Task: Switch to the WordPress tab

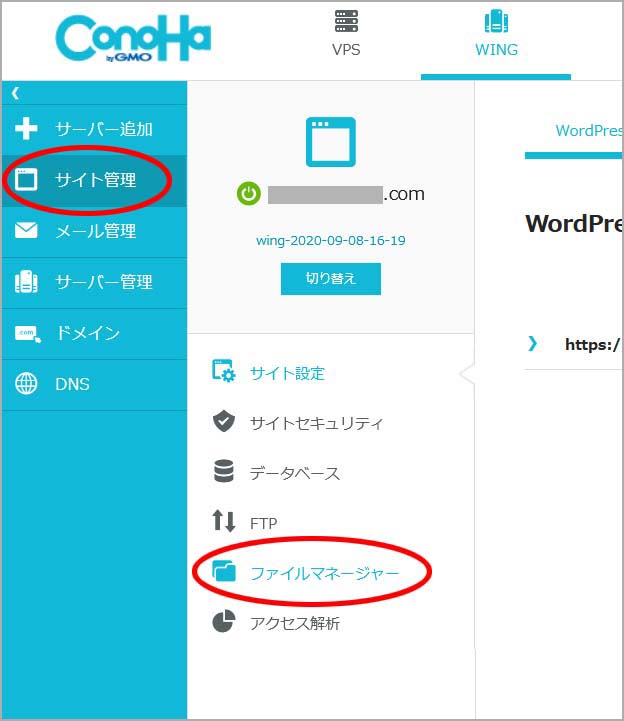Action: click(x=589, y=131)
